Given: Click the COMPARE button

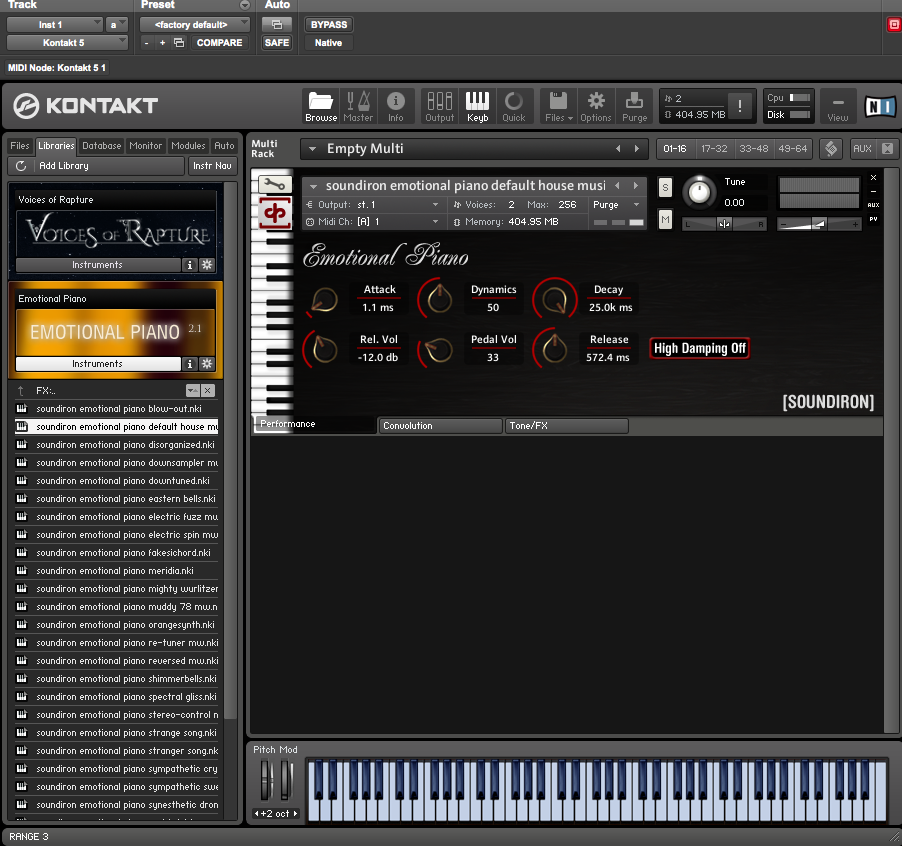Looking at the screenshot, I should pos(219,43).
